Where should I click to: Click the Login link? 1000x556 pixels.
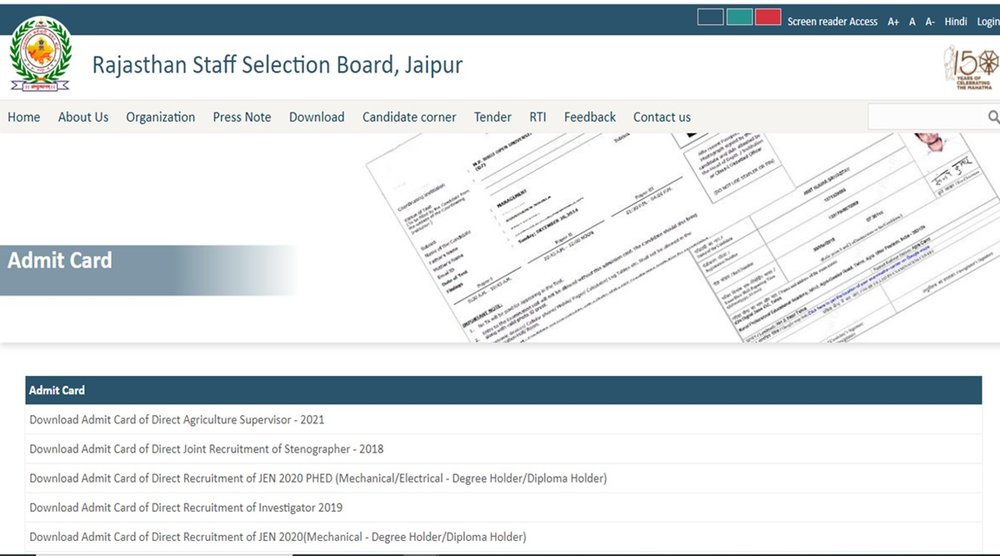tap(987, 21)
